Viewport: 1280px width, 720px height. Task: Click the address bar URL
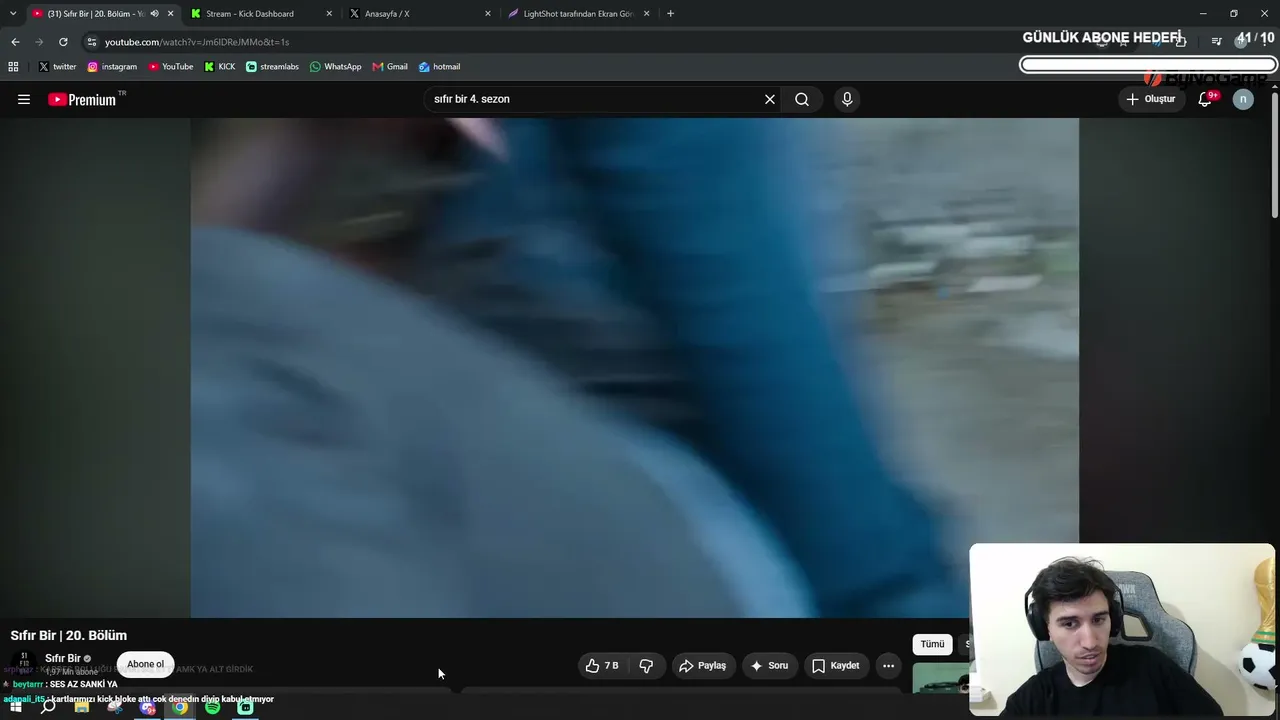pos(197,42)
